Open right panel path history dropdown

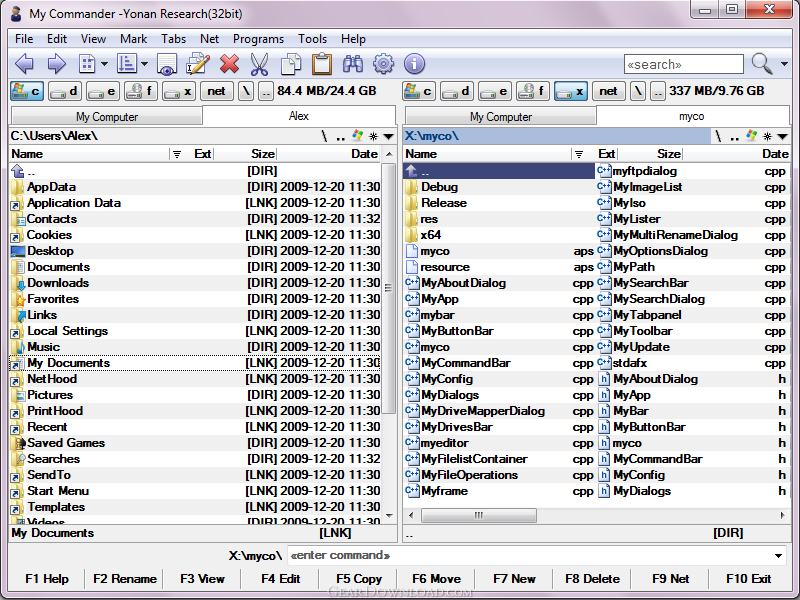click(x=782, y=136)
